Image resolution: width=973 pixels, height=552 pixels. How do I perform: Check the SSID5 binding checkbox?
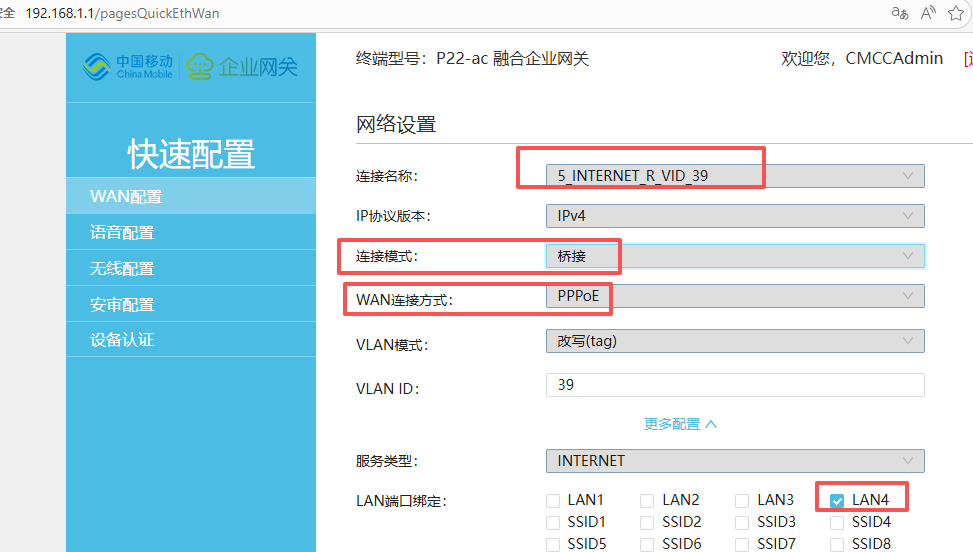point(553,545)
